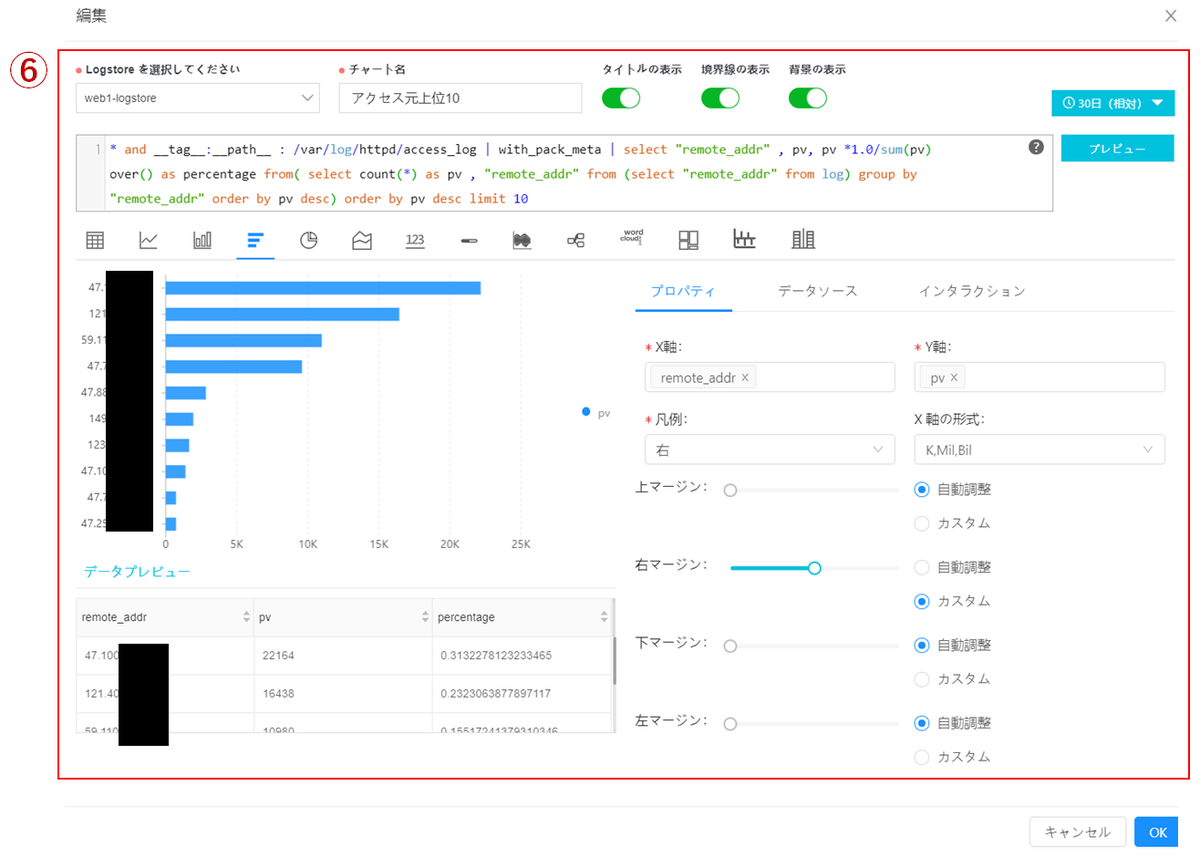The width and height of the screenshot is (1200, 858).
Task: Click the データプレビュー heading link
Action: pos(137,571)
